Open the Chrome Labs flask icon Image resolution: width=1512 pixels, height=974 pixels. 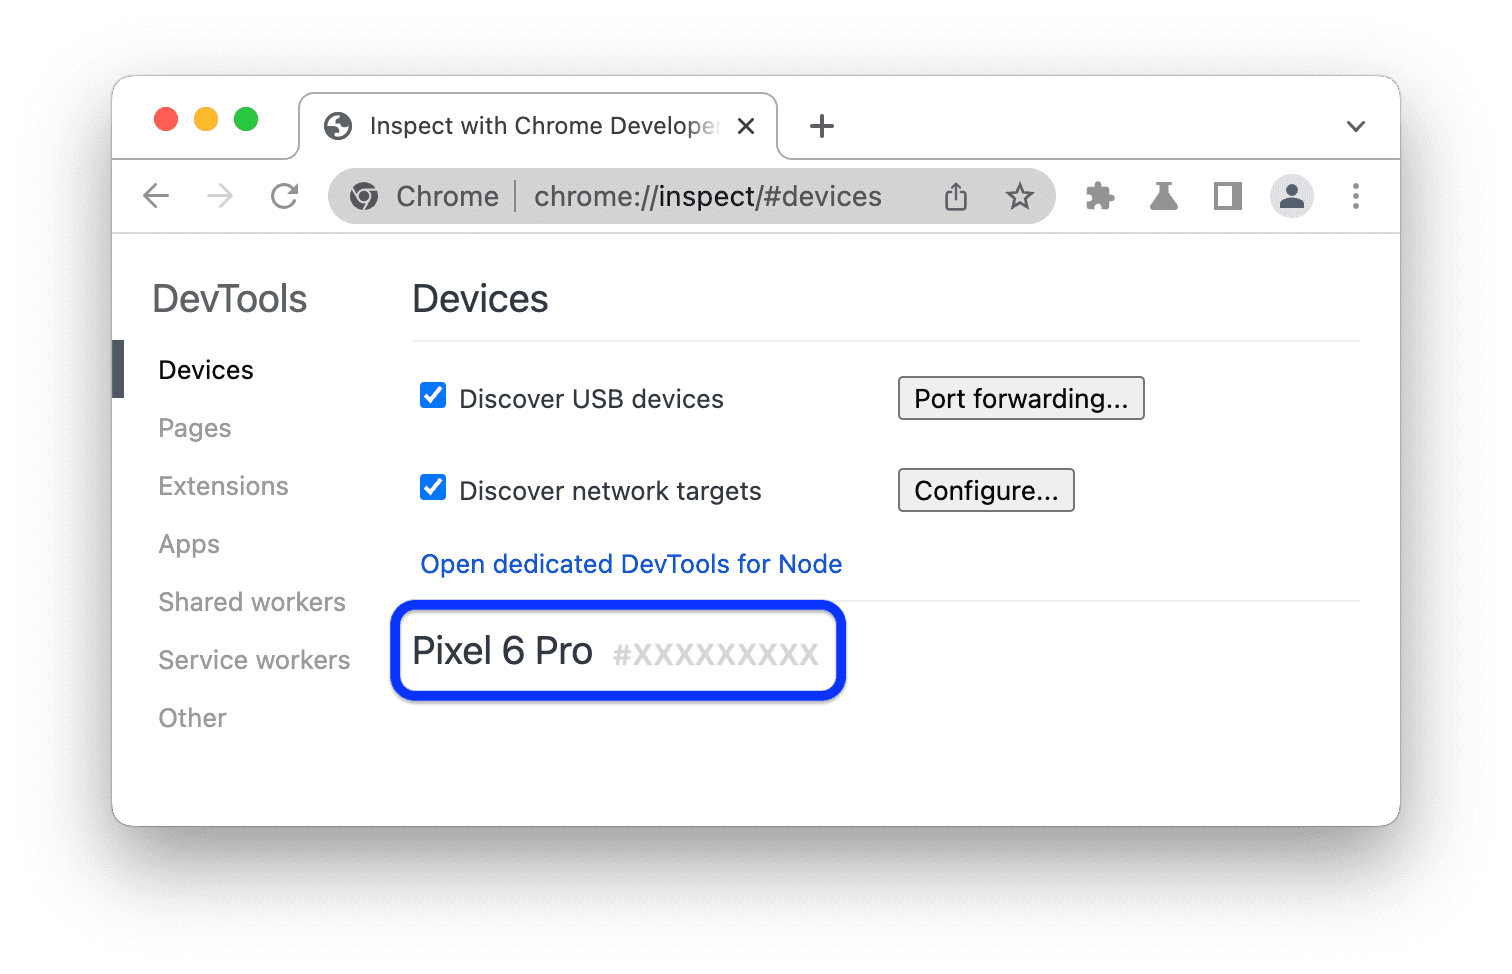[1163, 196]
